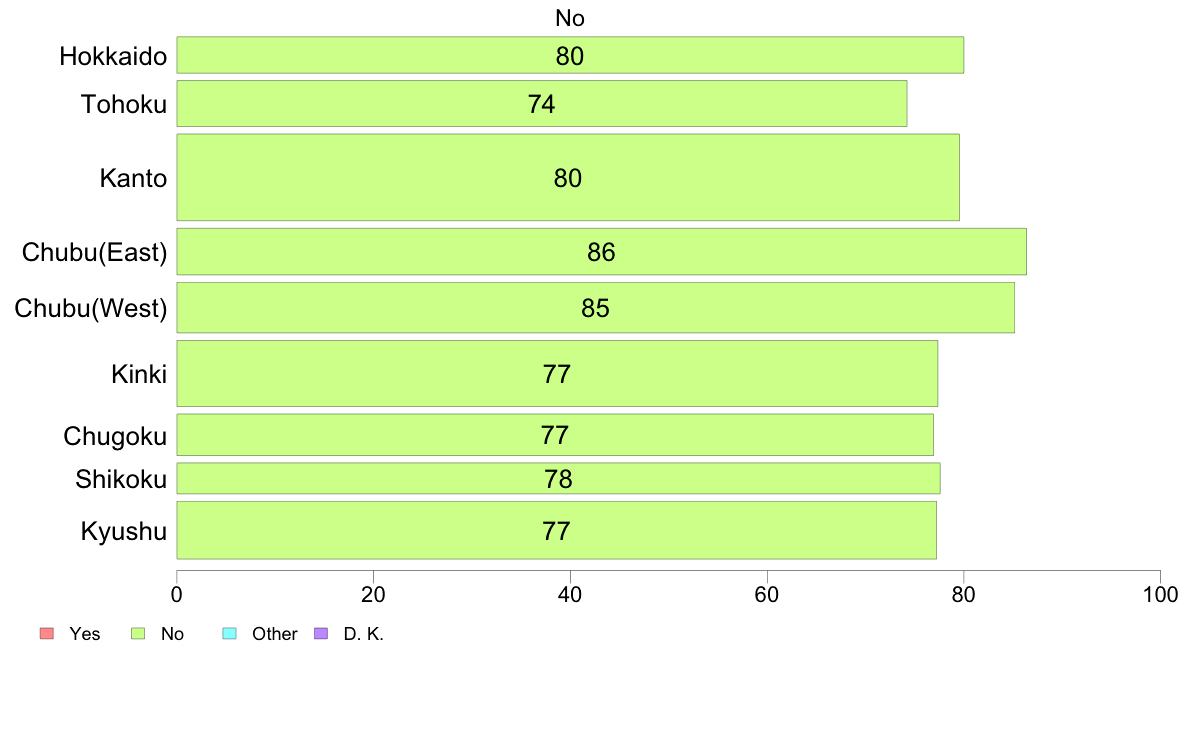Click the Chubu(West) bar showing 85
Viewport: 1188px width, 736px height.
596,308
